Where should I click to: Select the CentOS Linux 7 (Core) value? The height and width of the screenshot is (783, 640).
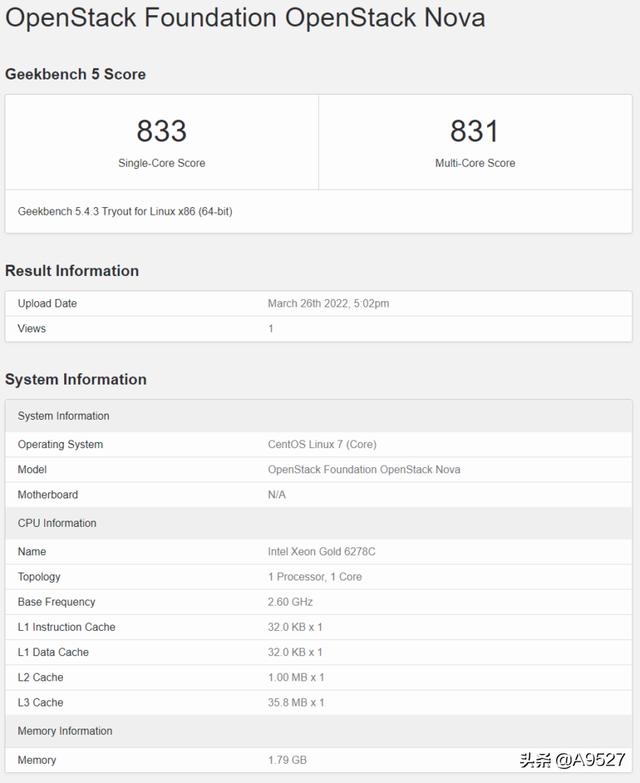[x=322, y=444]
